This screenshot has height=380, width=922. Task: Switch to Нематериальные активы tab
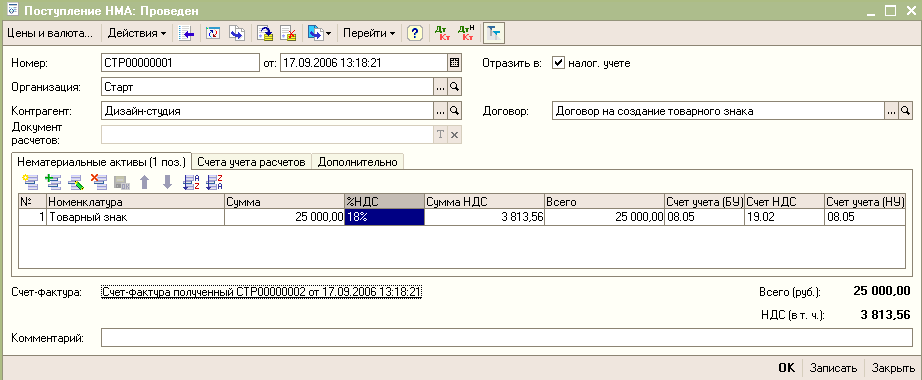click(x=101, y=162)
